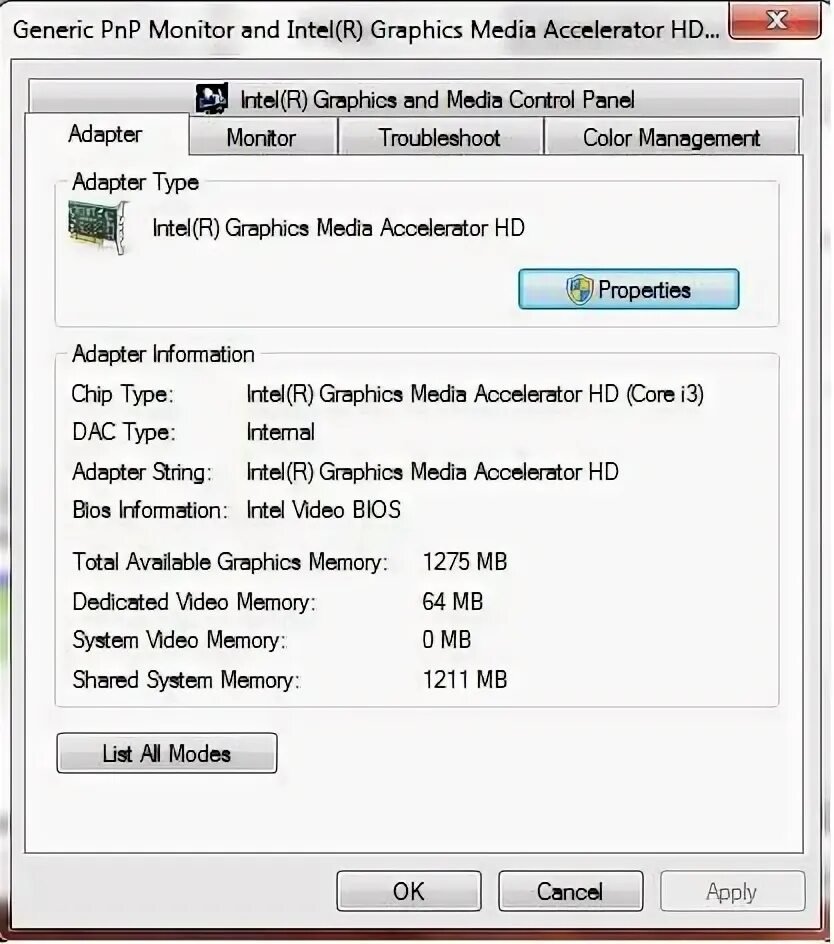
Task: Click the Intel control panel tab icon
Action: [211, 99]
